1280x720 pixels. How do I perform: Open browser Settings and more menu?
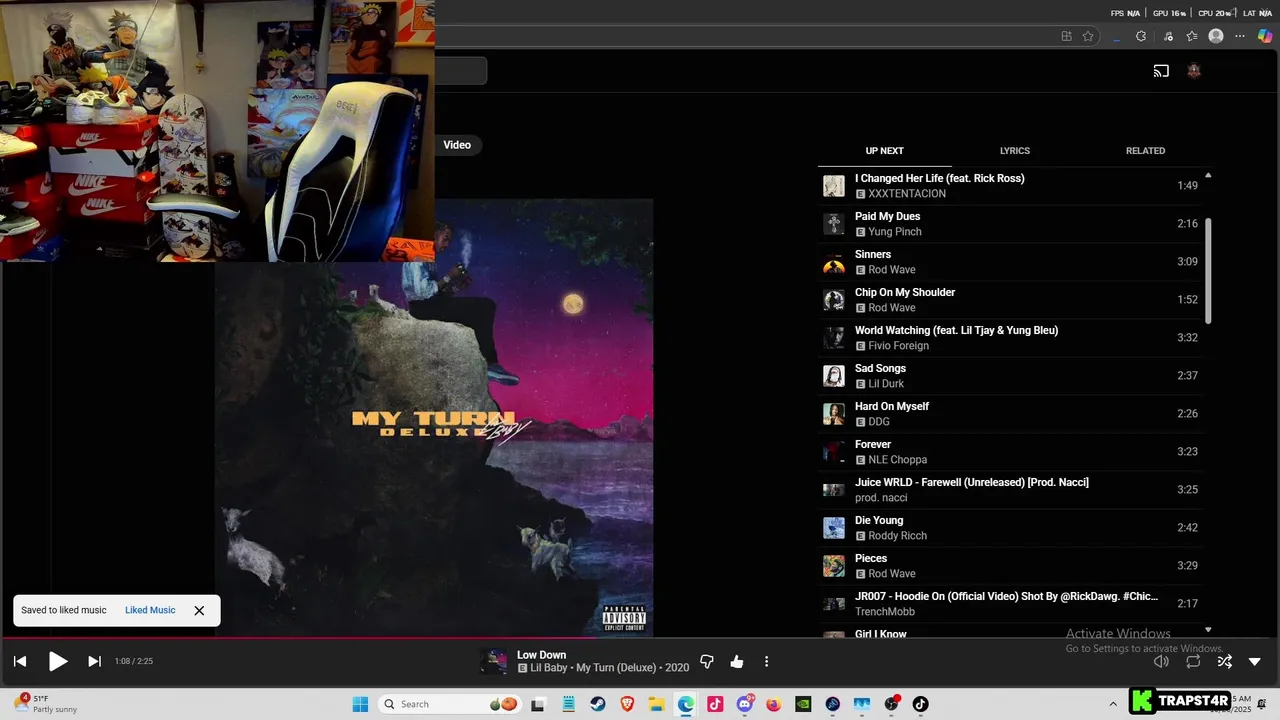tap(1240, 36)
